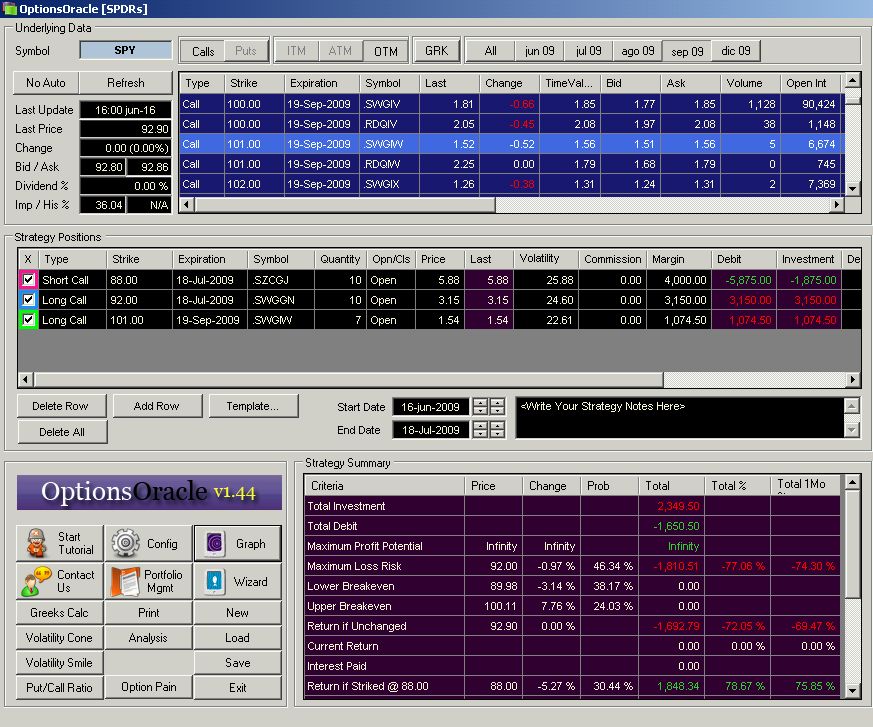Open Volatility Cone tool
This screenshot has width=873, height=727.
click(60, 638)
